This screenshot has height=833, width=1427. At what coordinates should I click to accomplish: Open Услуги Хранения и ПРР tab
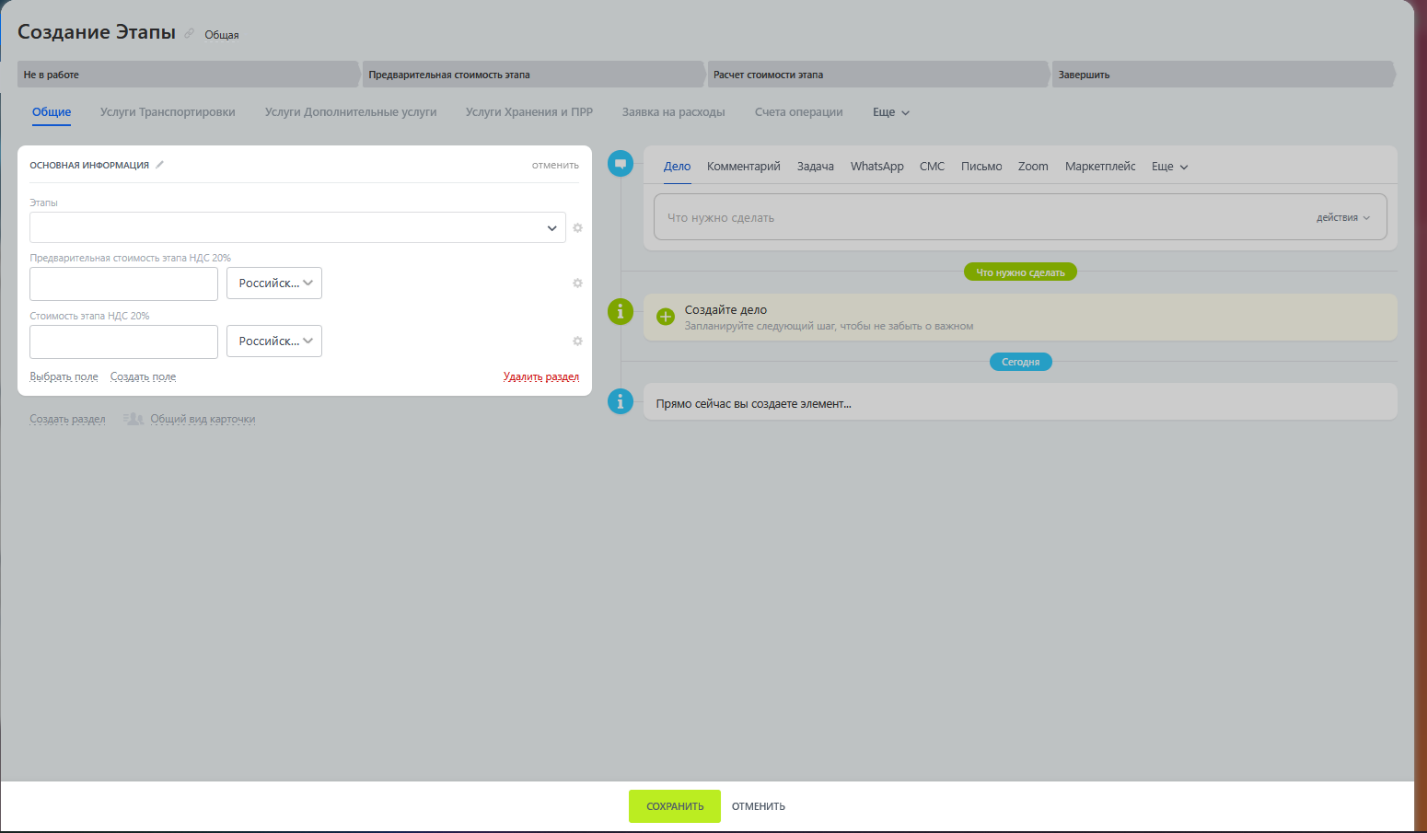click(x=529, y=112)
